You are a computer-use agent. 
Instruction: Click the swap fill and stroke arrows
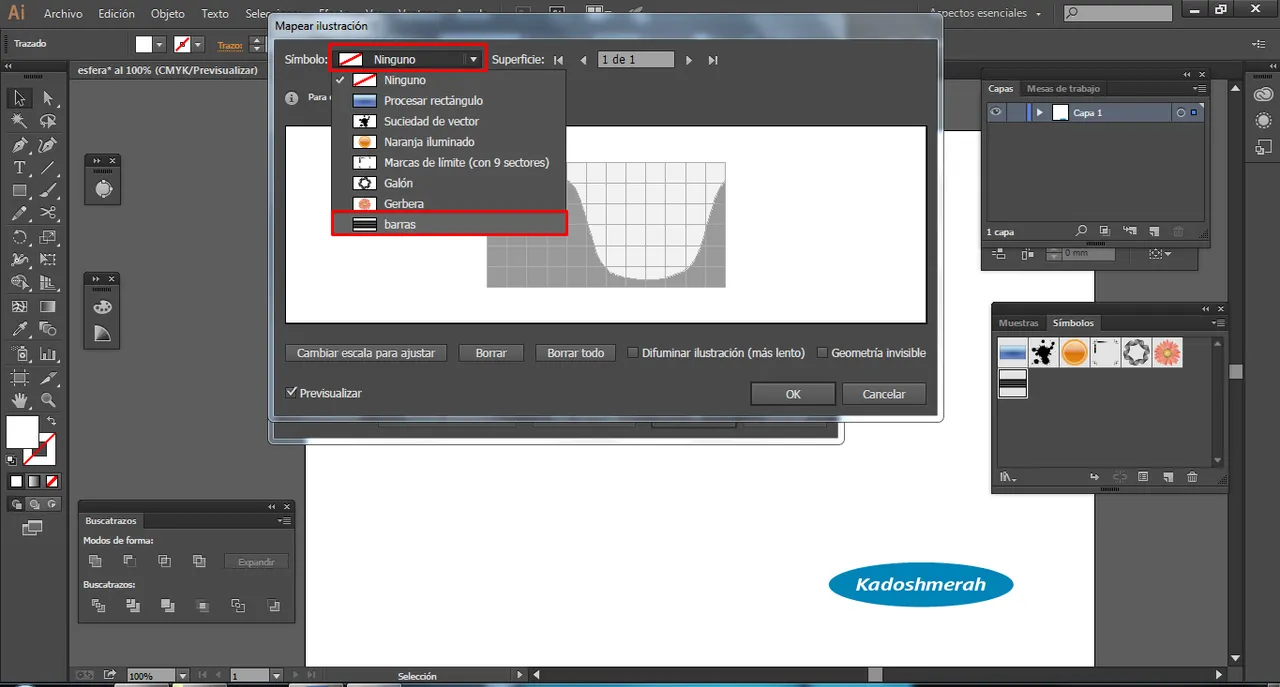pyautogui.click(x=50, y=421)
